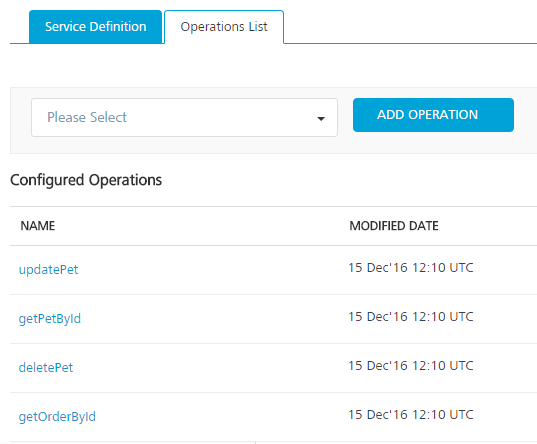Click the Configured Operations heading
The width and height of the screenshot is (537, 444).
click(86, 180)
